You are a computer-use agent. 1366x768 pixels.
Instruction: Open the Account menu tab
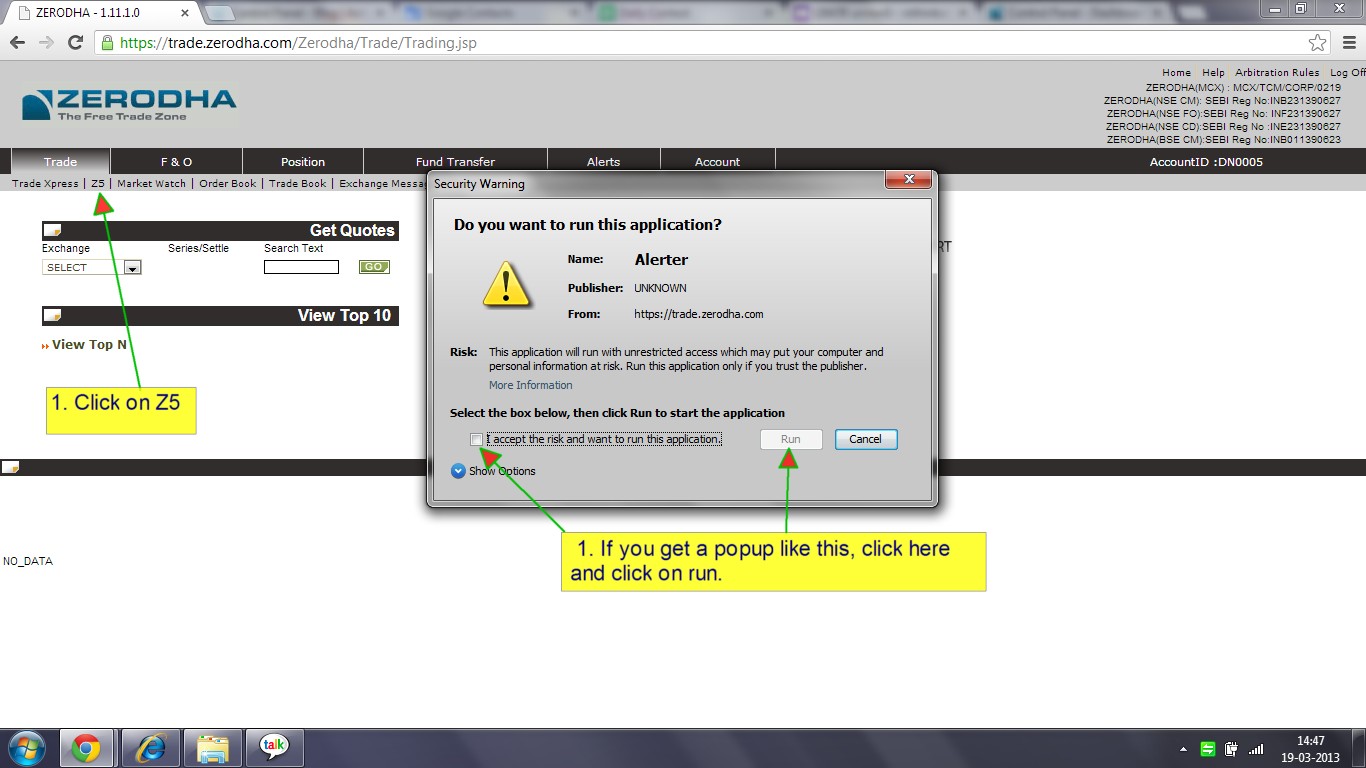pos(718,162)
